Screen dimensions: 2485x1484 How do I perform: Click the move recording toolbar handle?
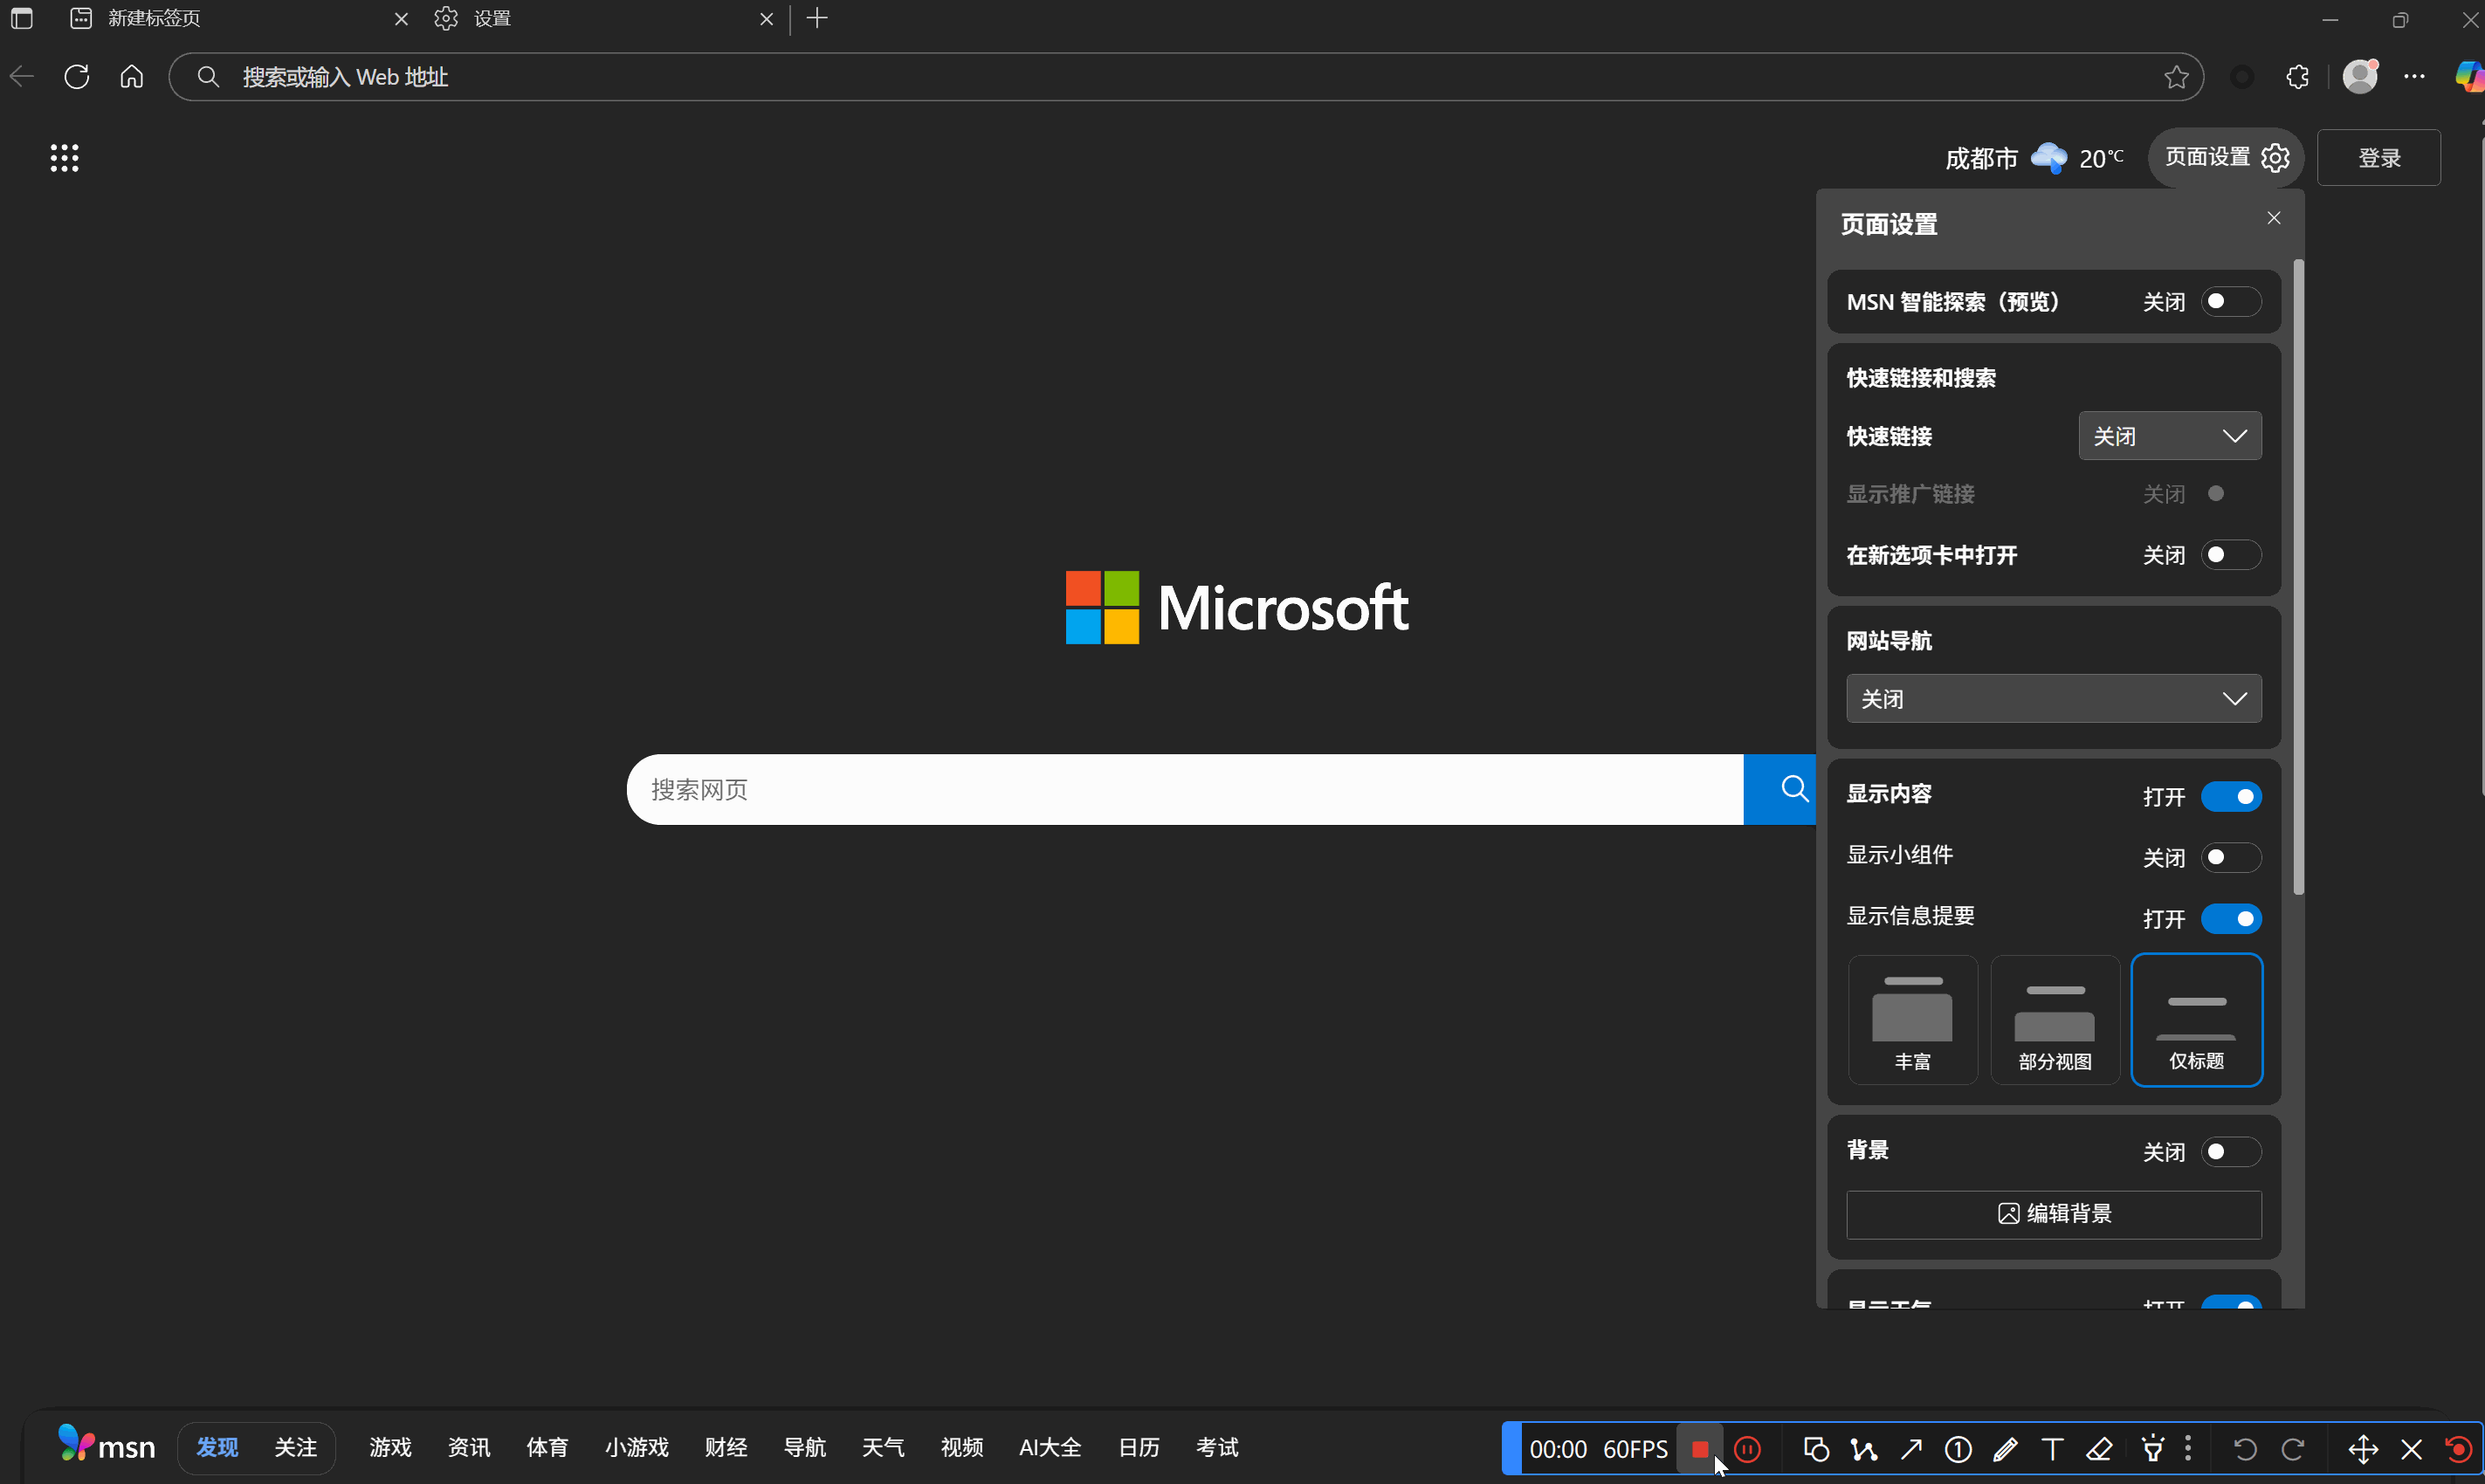point(2363,1449)
